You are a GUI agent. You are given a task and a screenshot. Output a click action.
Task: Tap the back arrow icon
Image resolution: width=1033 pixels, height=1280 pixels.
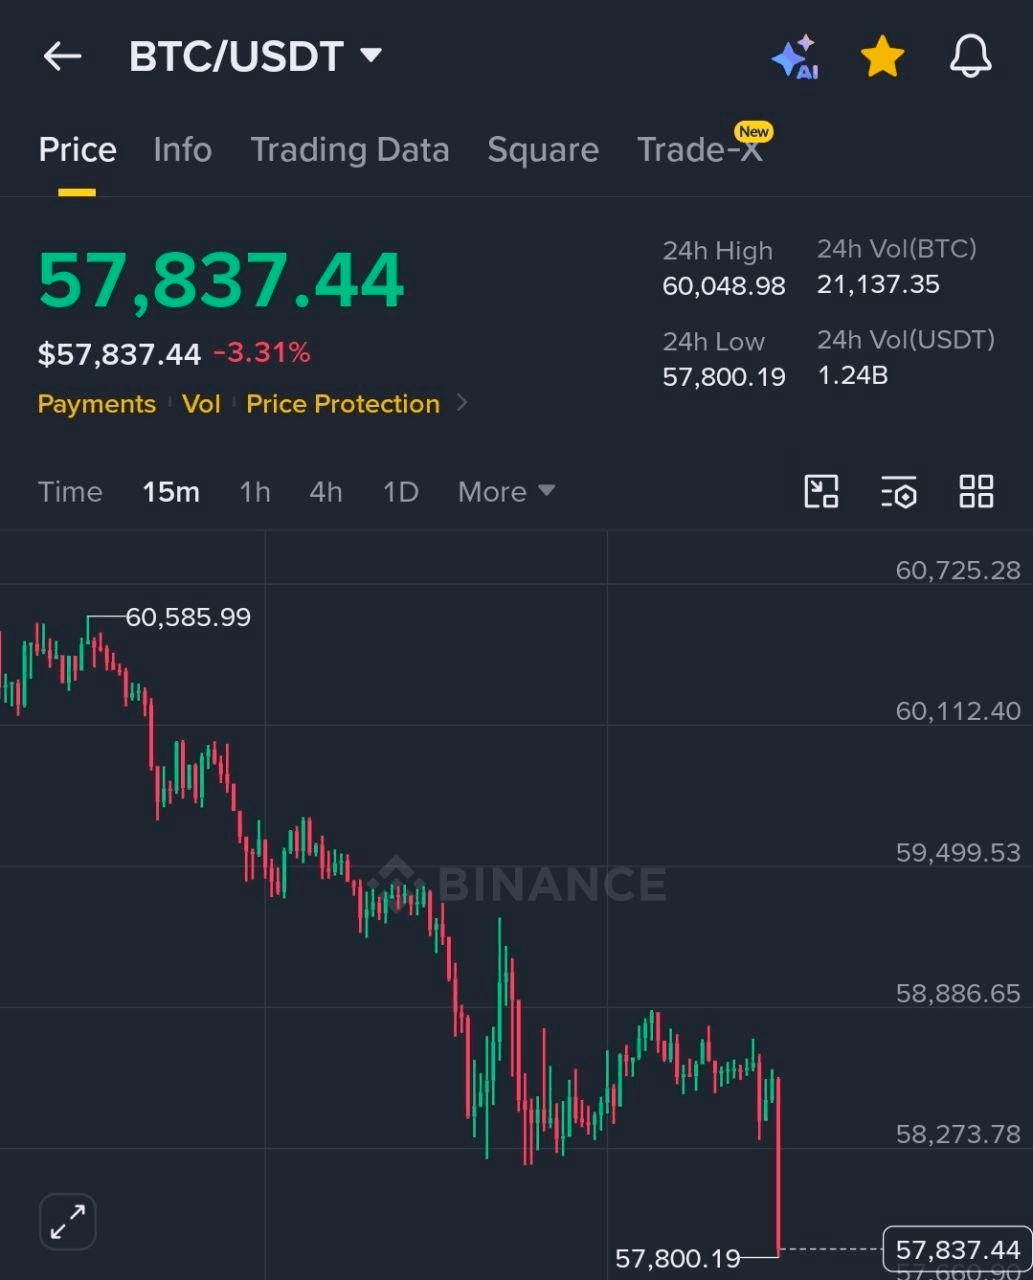(x=62, y=57)
